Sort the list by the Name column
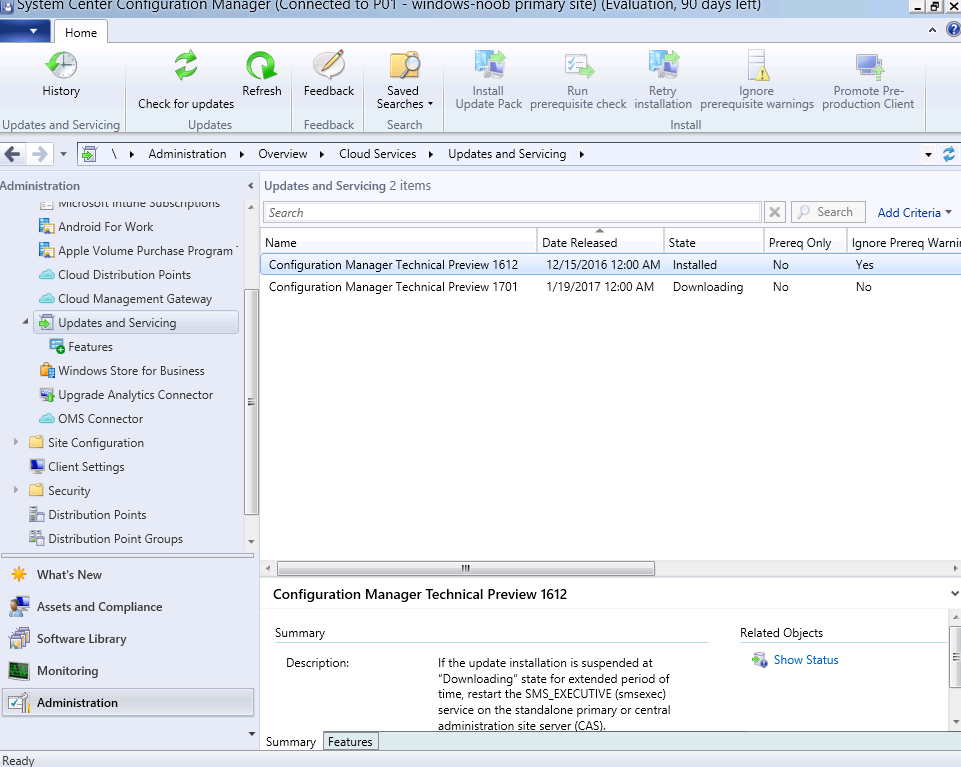 [x=398, y=243]
